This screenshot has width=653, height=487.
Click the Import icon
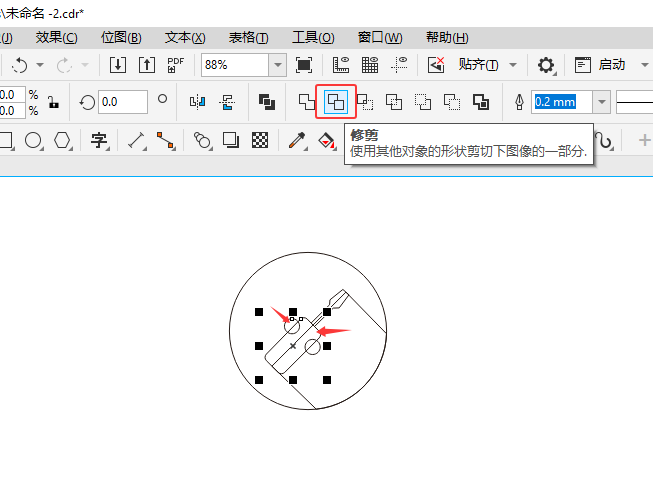coord(118,65)
